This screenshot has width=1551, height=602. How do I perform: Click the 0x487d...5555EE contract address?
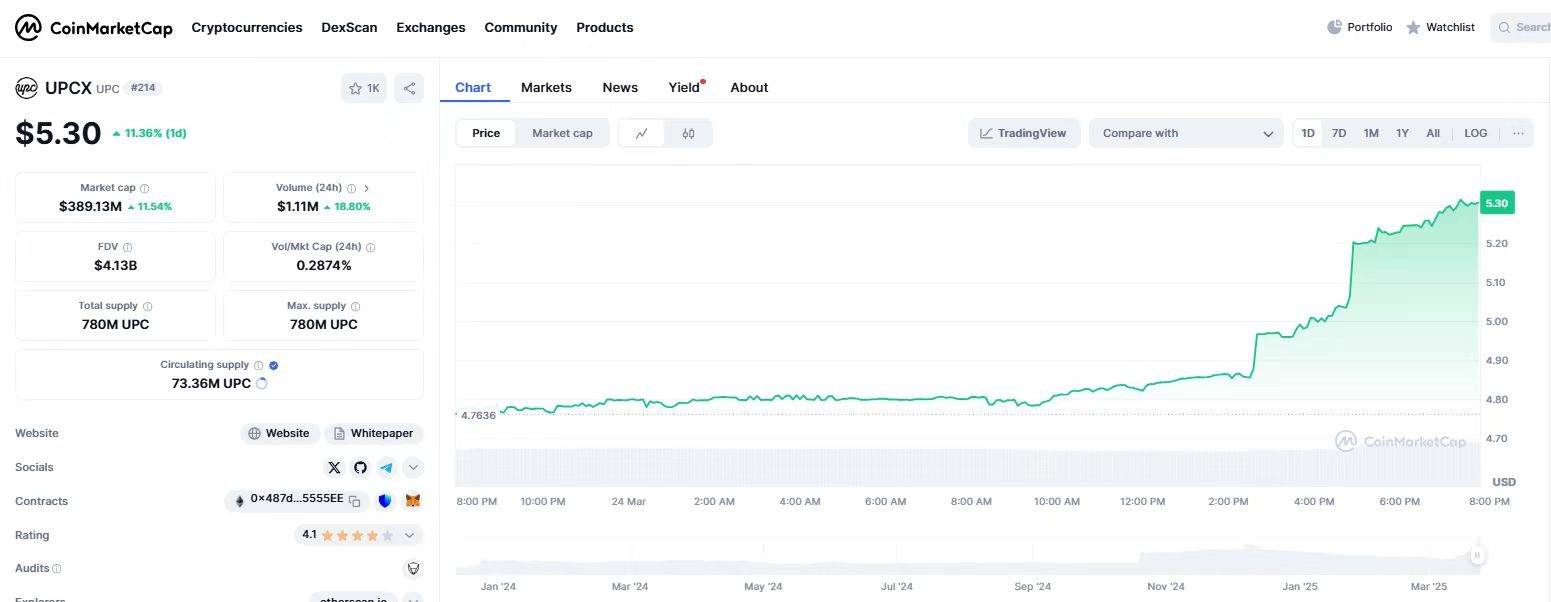(x=296, y=499)
